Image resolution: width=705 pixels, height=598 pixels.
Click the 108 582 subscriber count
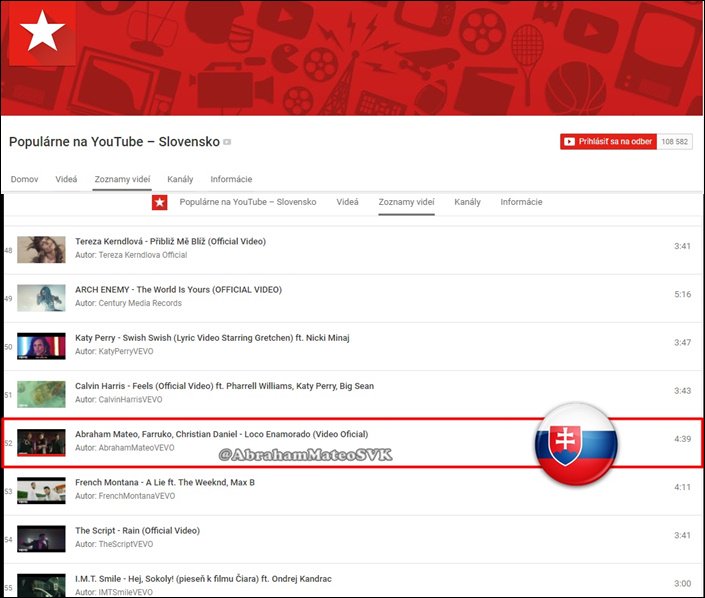(x=674, y=142)
